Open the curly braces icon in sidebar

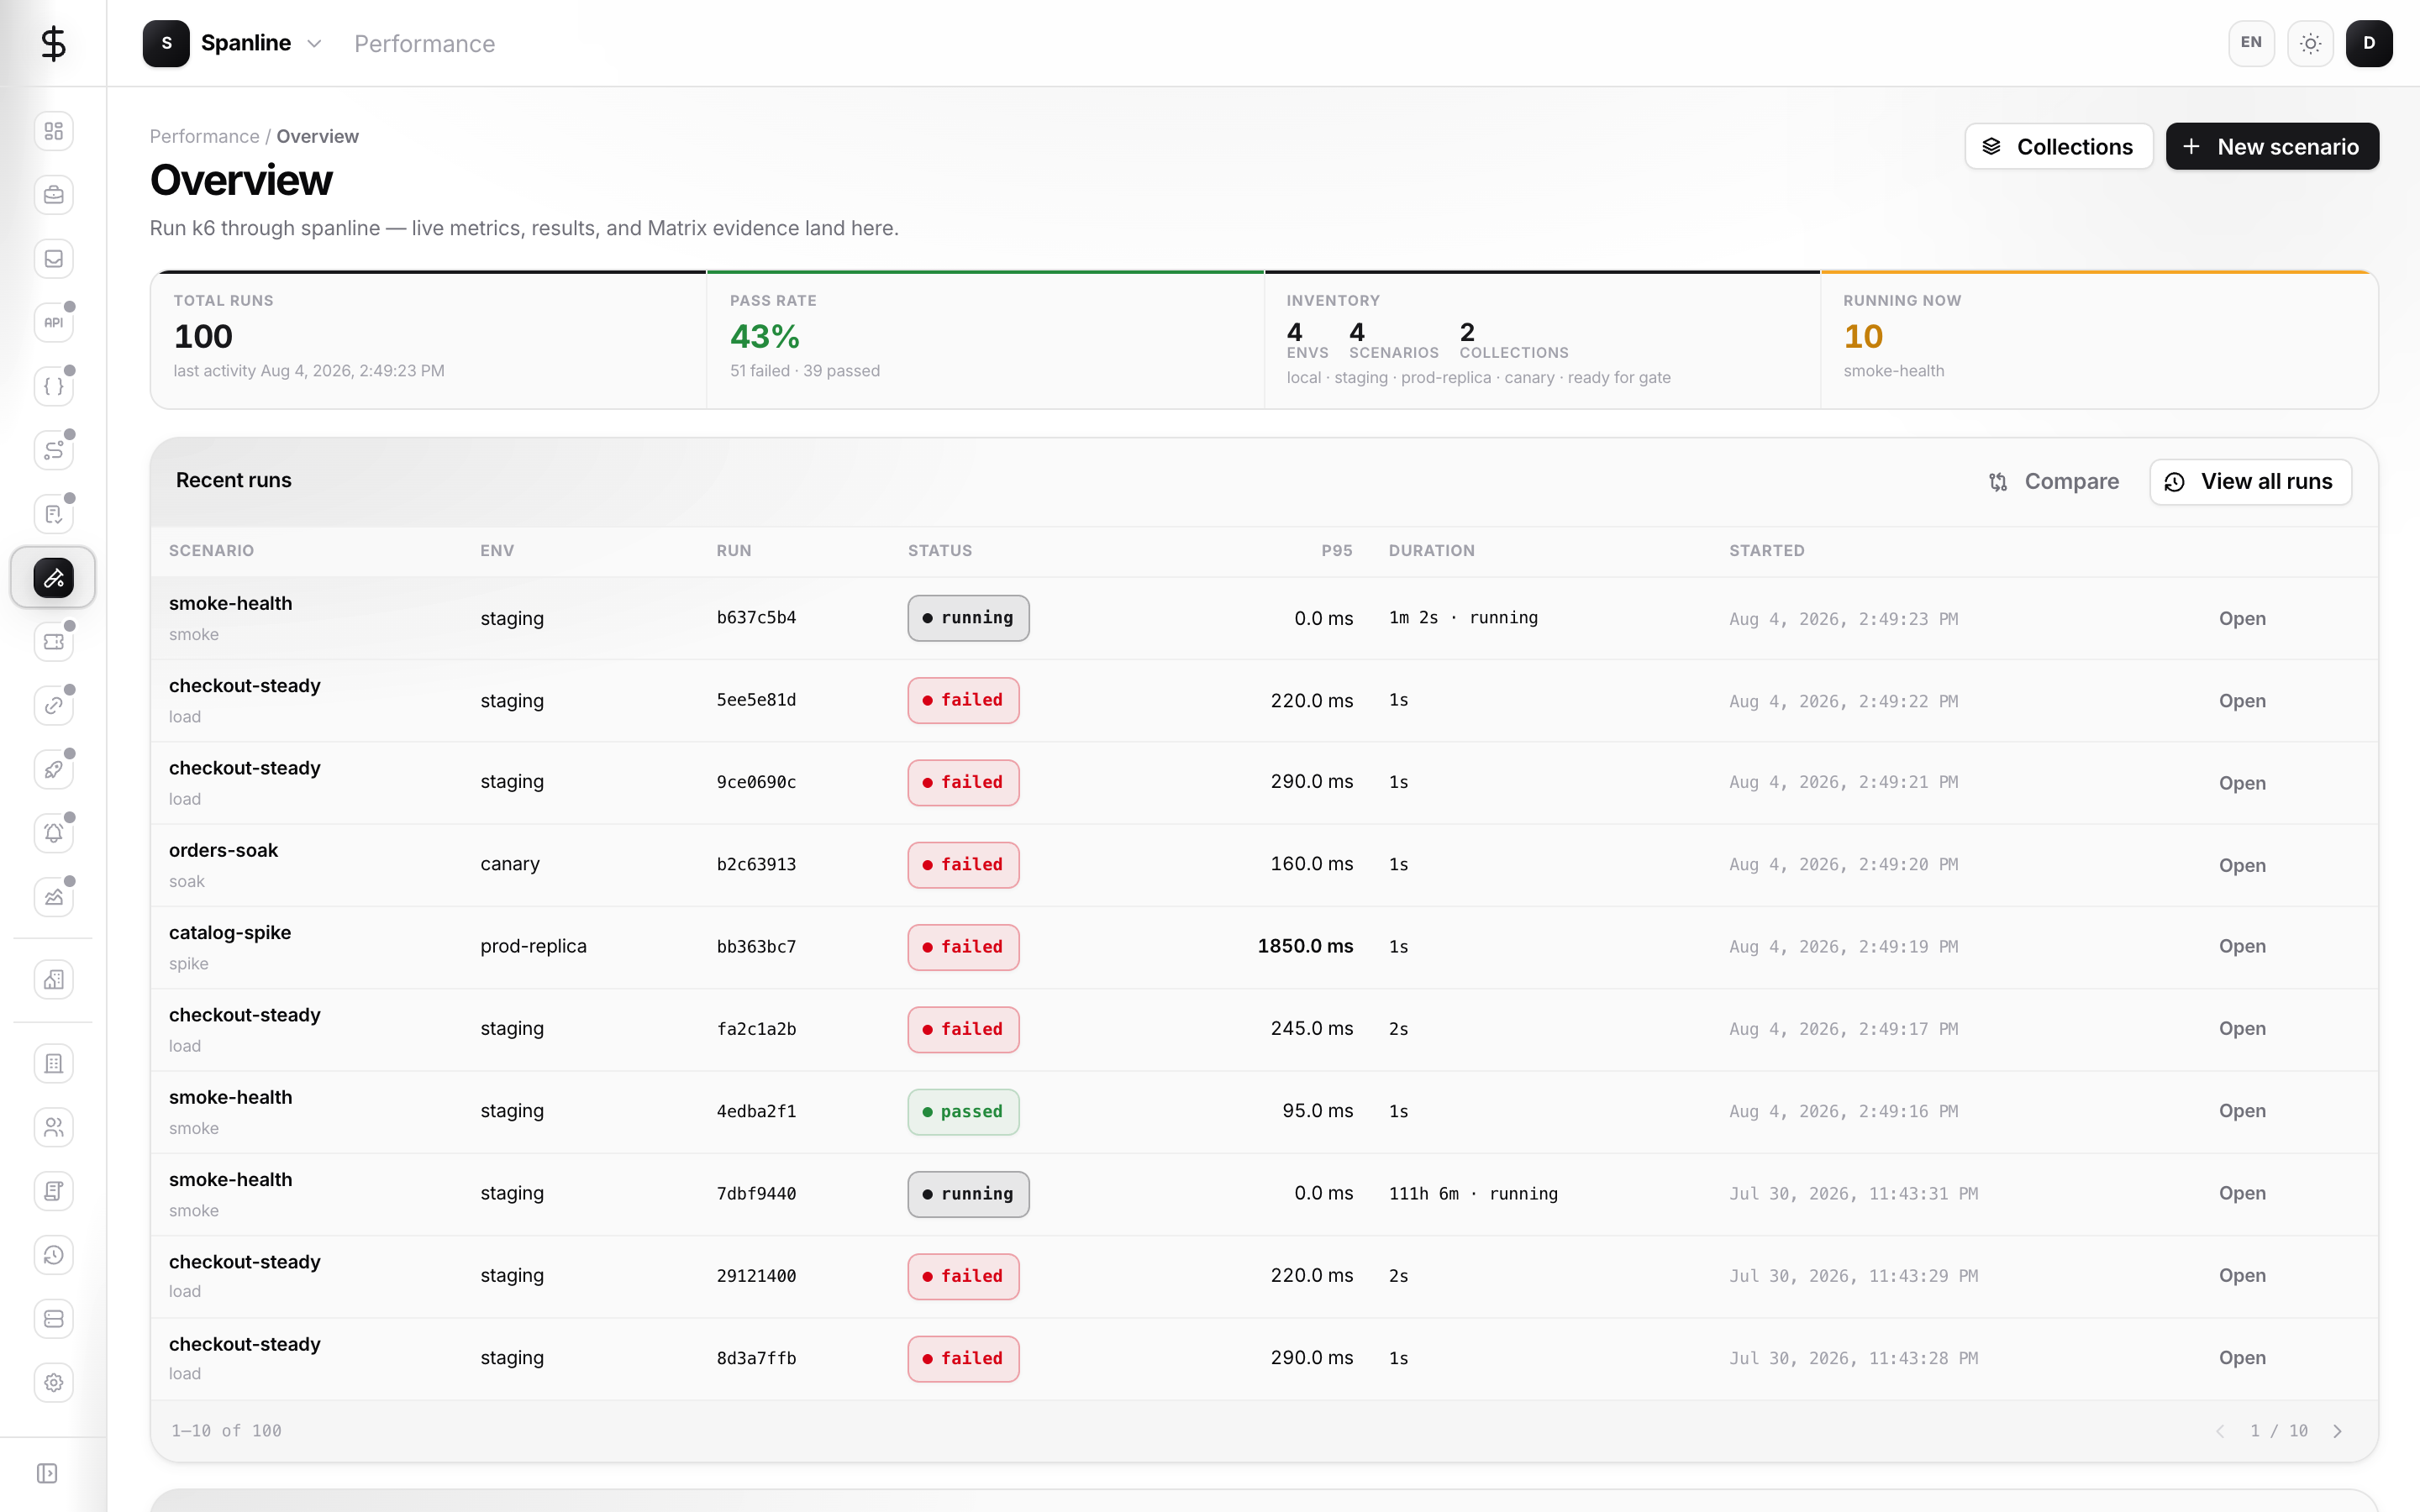click(x=54, y=386)
